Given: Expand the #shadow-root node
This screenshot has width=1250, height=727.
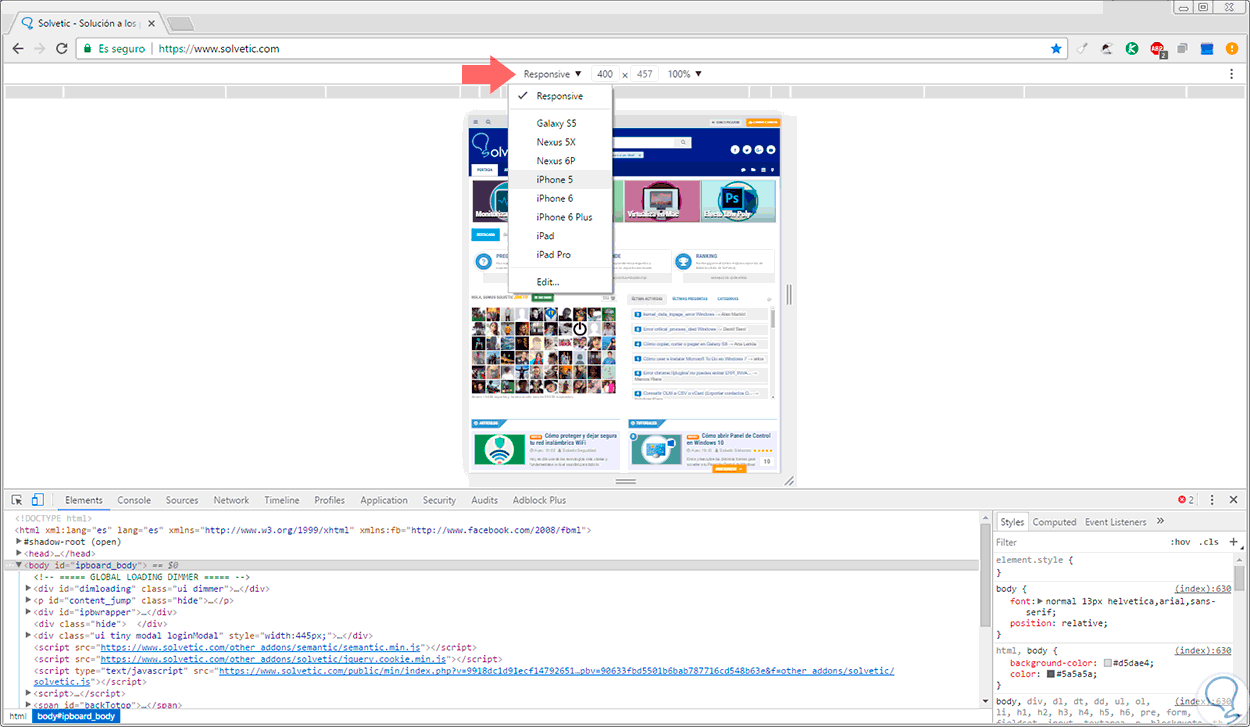Looking at the screenshot, I should pyautogui.click(x=20, y=542).
